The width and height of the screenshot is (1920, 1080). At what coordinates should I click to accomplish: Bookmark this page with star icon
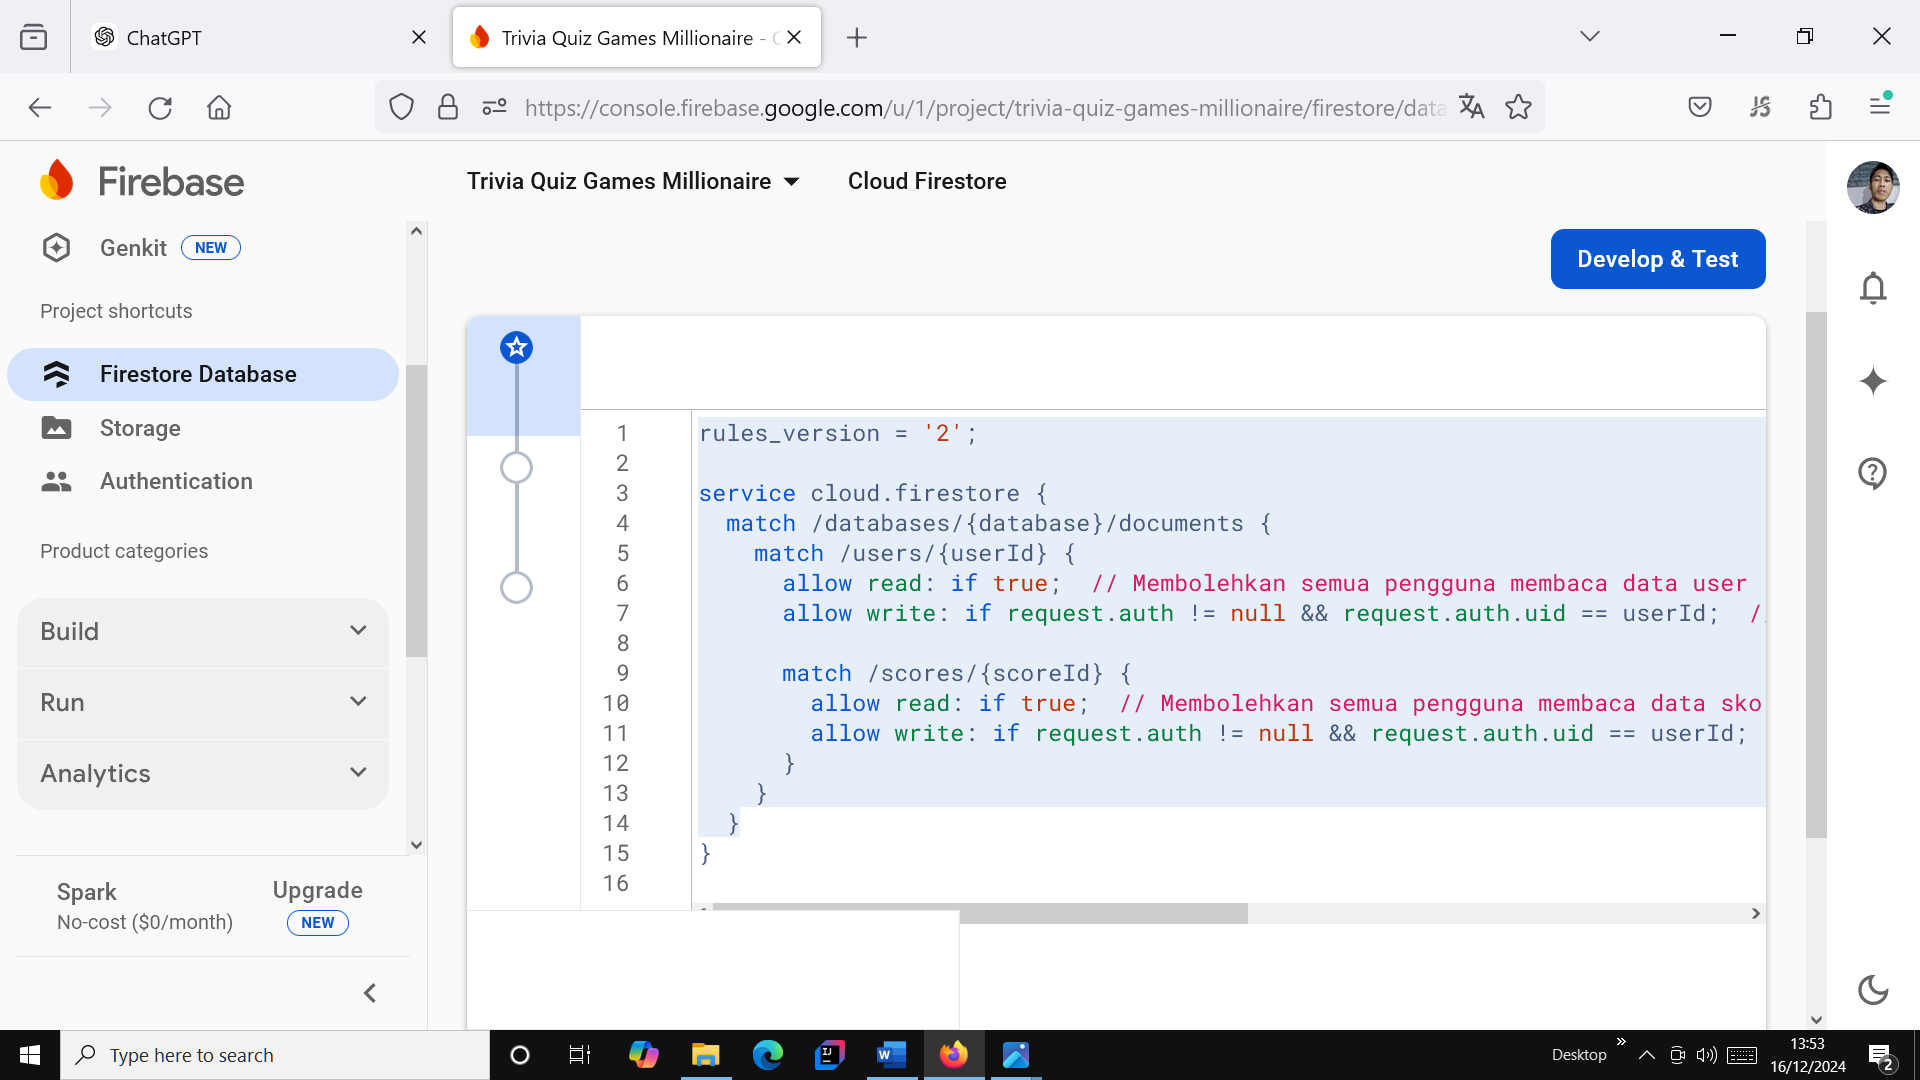pyautogui.click(x=1518, y=107)
